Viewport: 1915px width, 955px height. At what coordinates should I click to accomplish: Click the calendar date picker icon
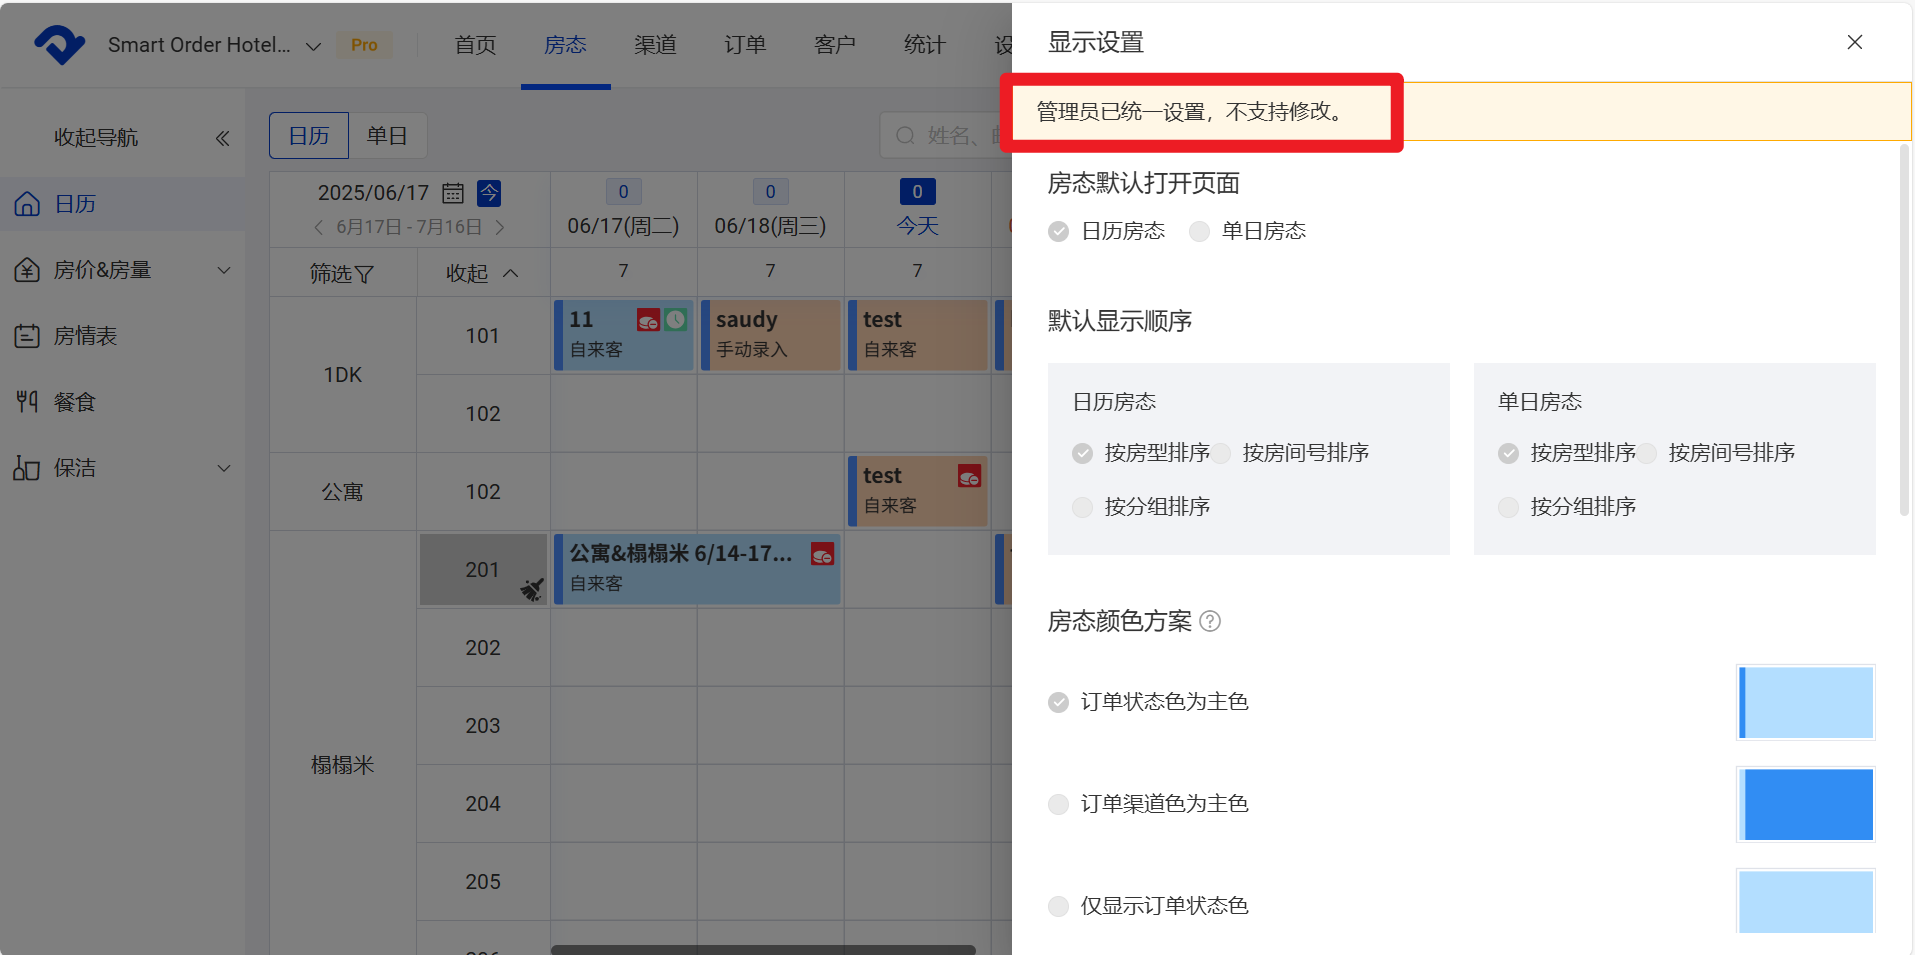453,193
